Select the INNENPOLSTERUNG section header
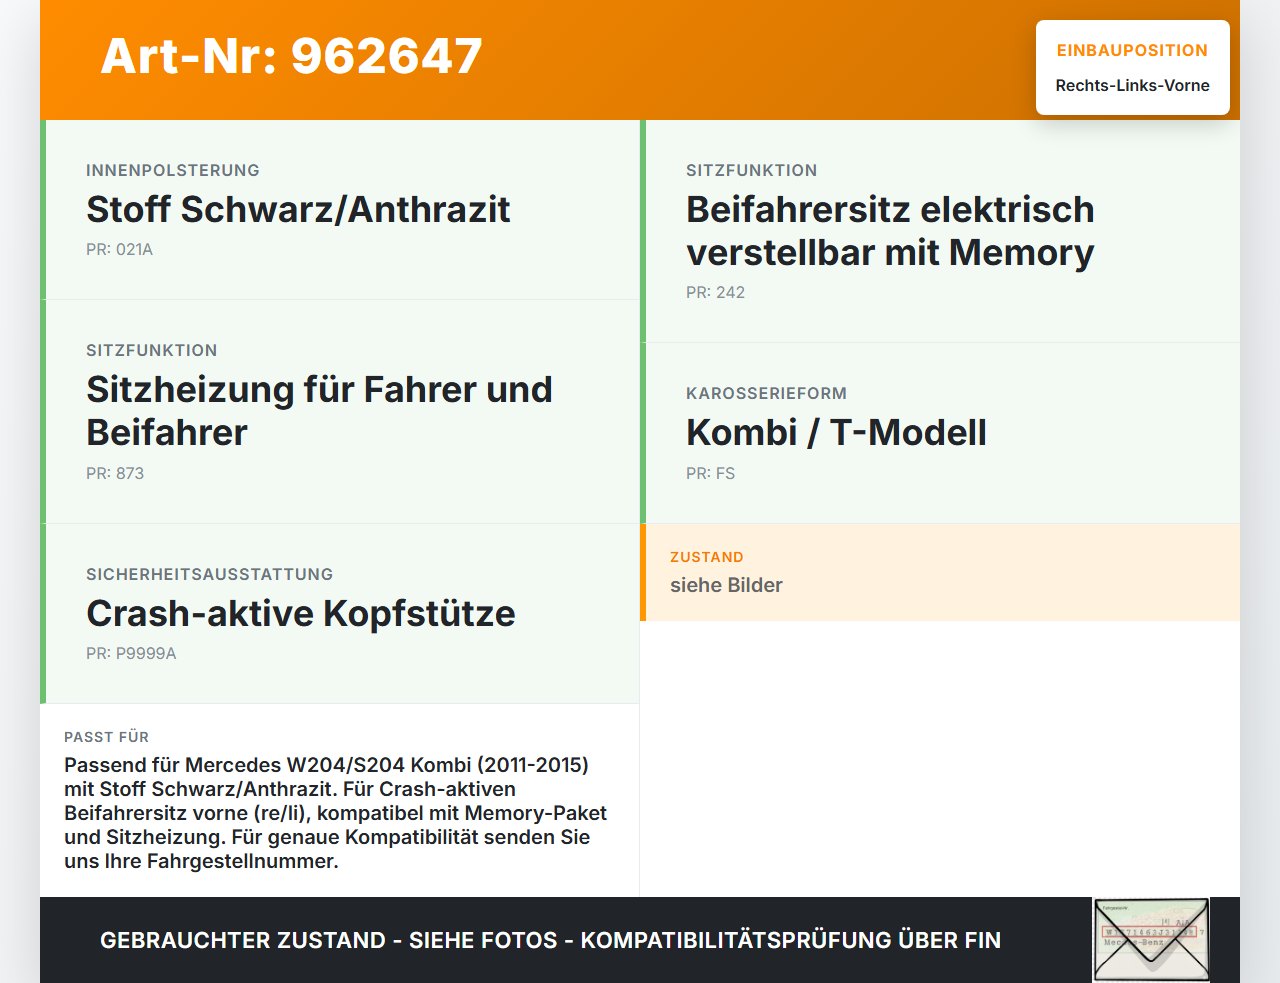 pyautogui.click(x=172, y=170)
